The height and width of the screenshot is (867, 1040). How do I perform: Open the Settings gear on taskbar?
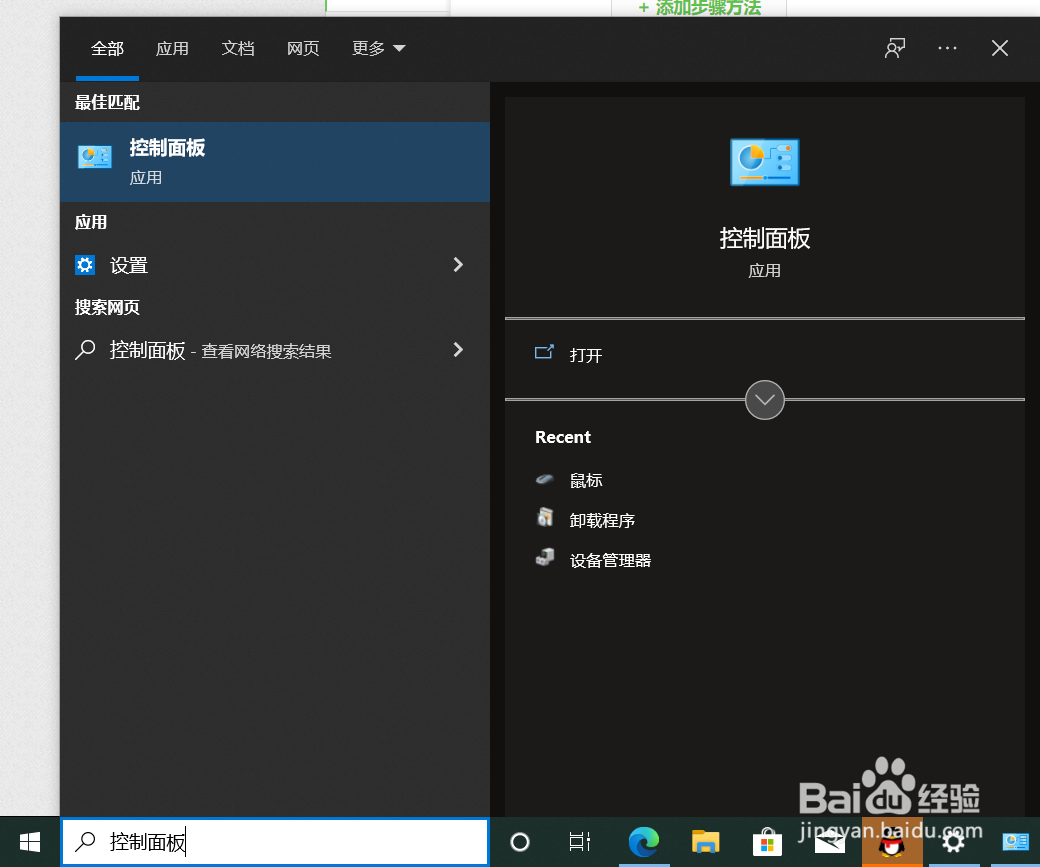coord(954,842)
